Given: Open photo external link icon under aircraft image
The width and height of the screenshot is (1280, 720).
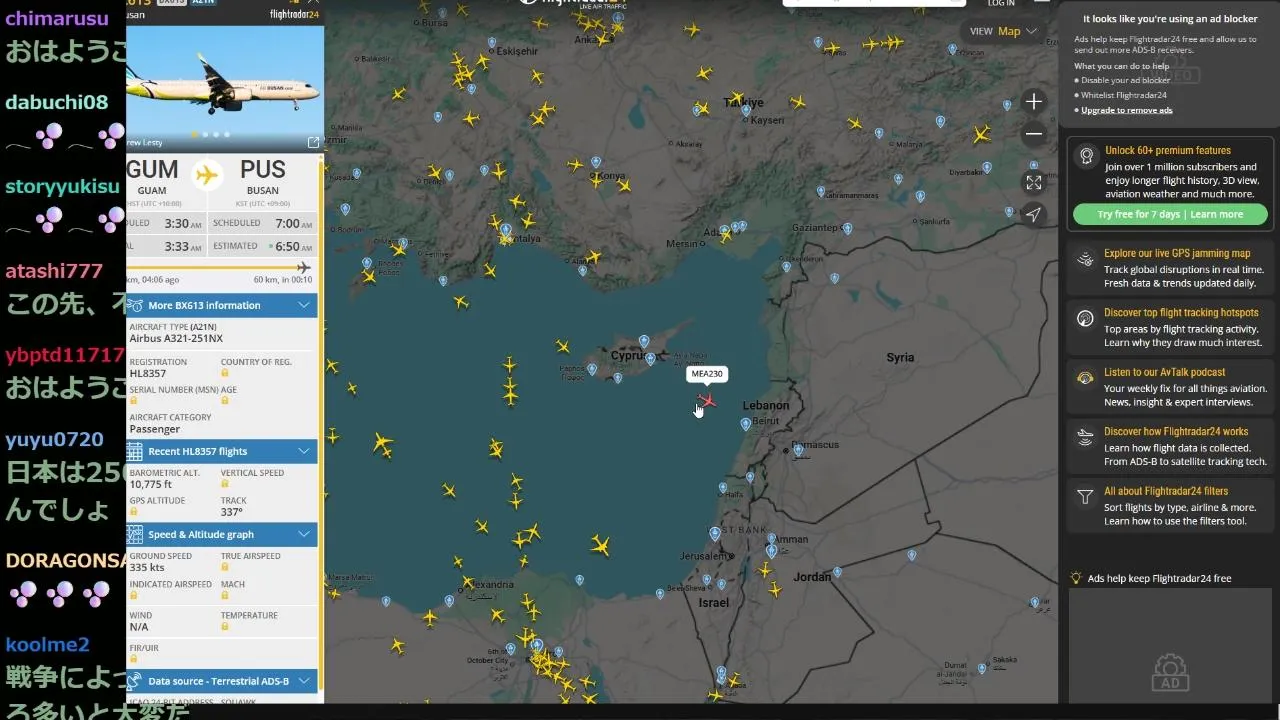Looking at the screenshot, I should click(313, 143).
